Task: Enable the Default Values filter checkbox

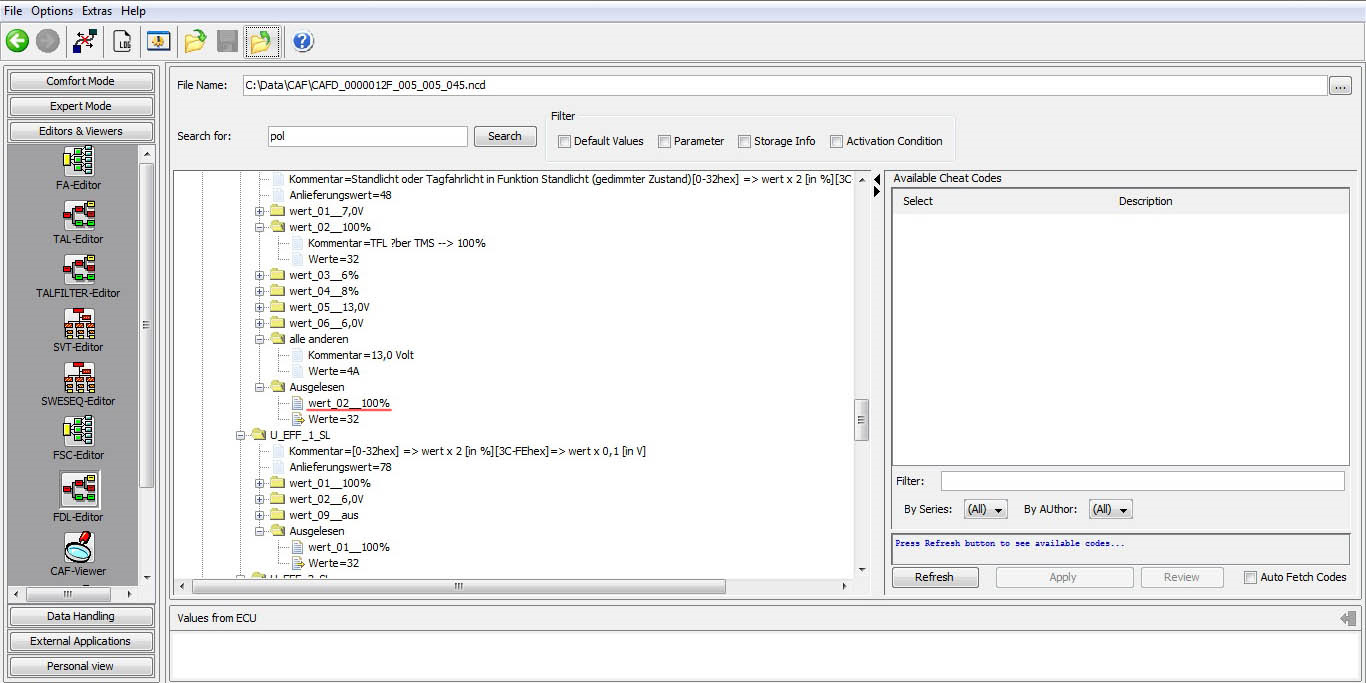Action: click(x=565, y=142)
